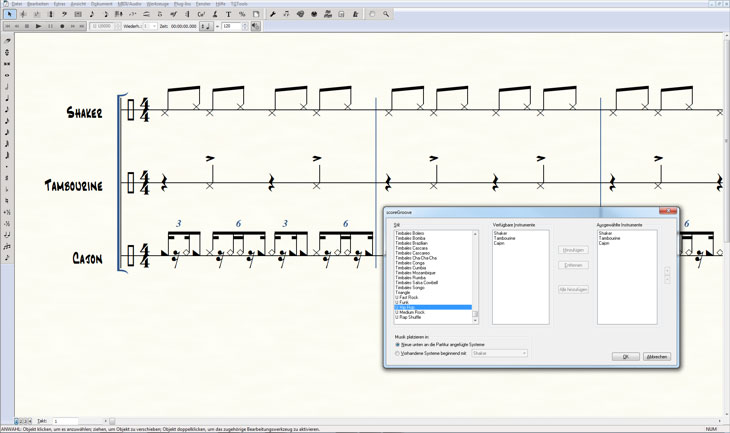
Task: Click the Text tool (T) icon
Action: pyautogui.click(x=228, y=15)
